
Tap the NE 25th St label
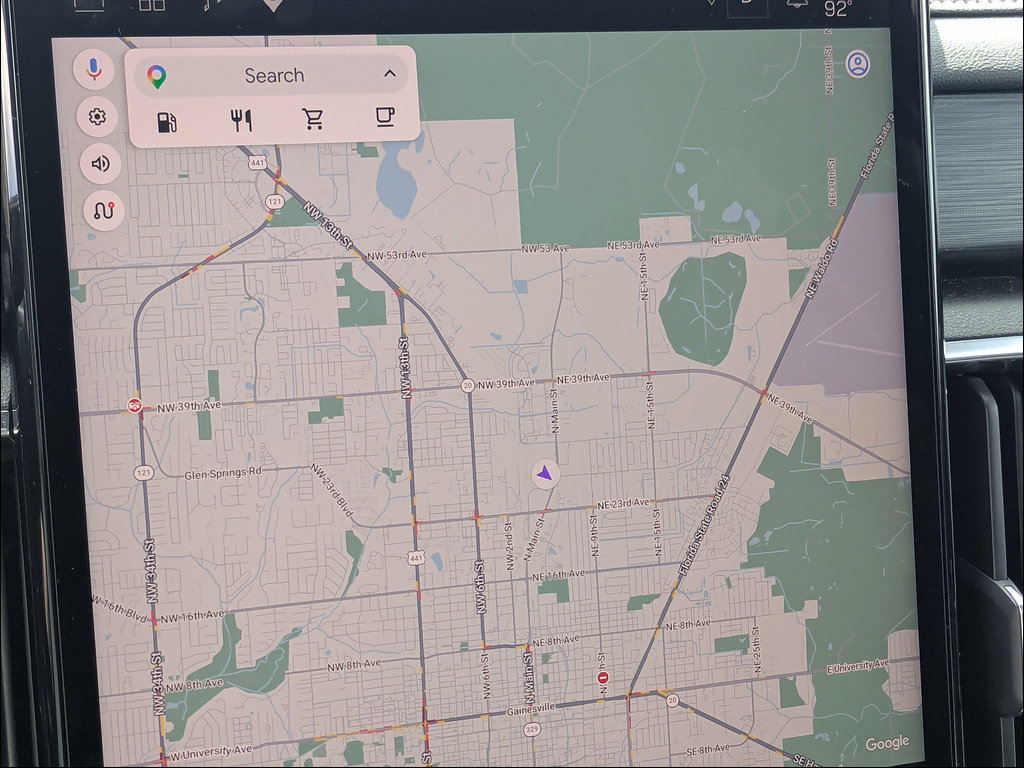click(x=756, y=650)
